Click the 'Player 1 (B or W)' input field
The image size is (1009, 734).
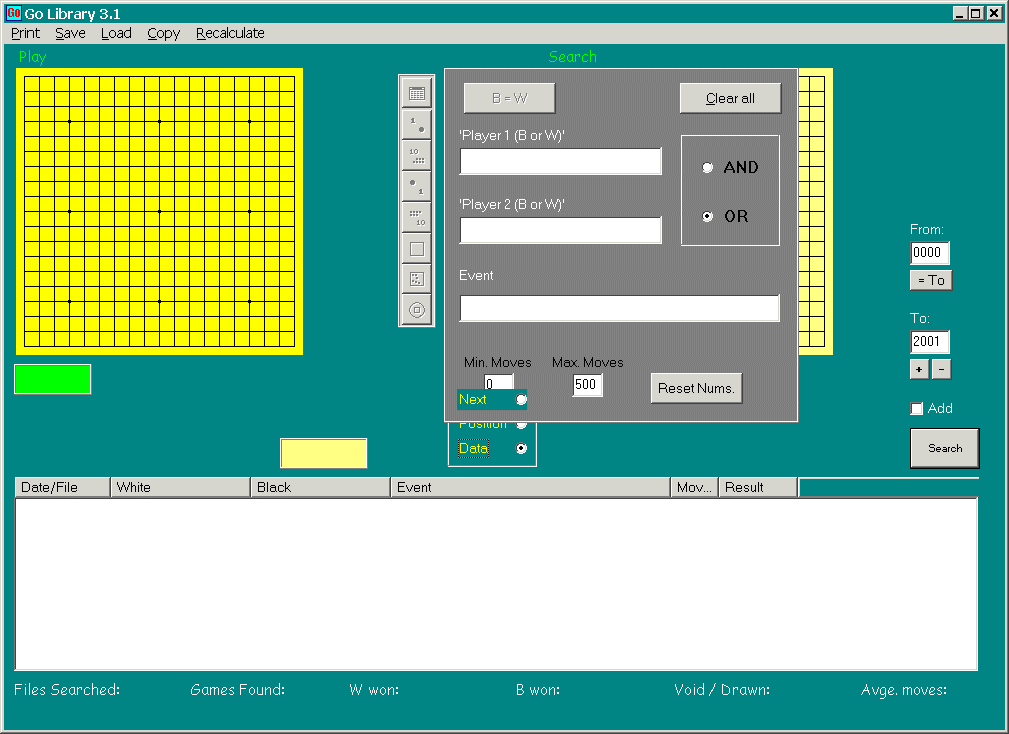coord(560,161)
